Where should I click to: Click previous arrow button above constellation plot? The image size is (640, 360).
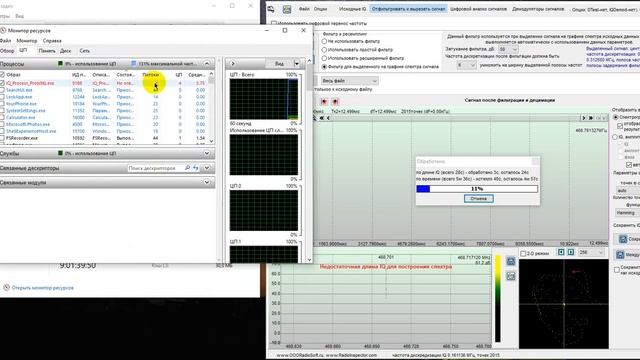click(x=561, y=253)
